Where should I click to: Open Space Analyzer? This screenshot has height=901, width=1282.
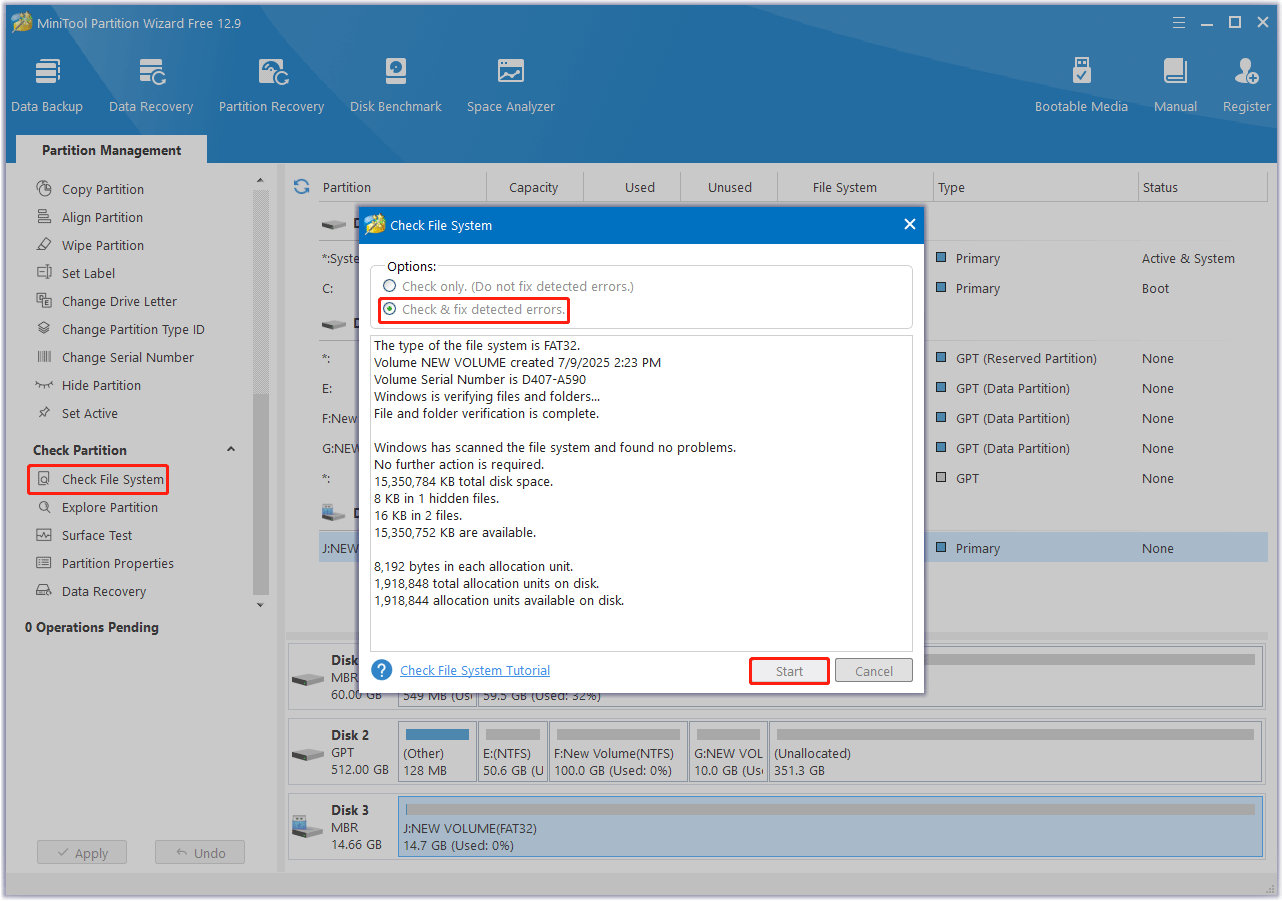[x=511, y=84]
